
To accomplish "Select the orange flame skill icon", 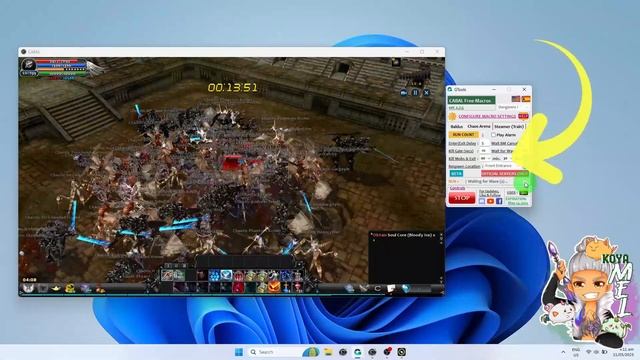I will tap(274, 287).
